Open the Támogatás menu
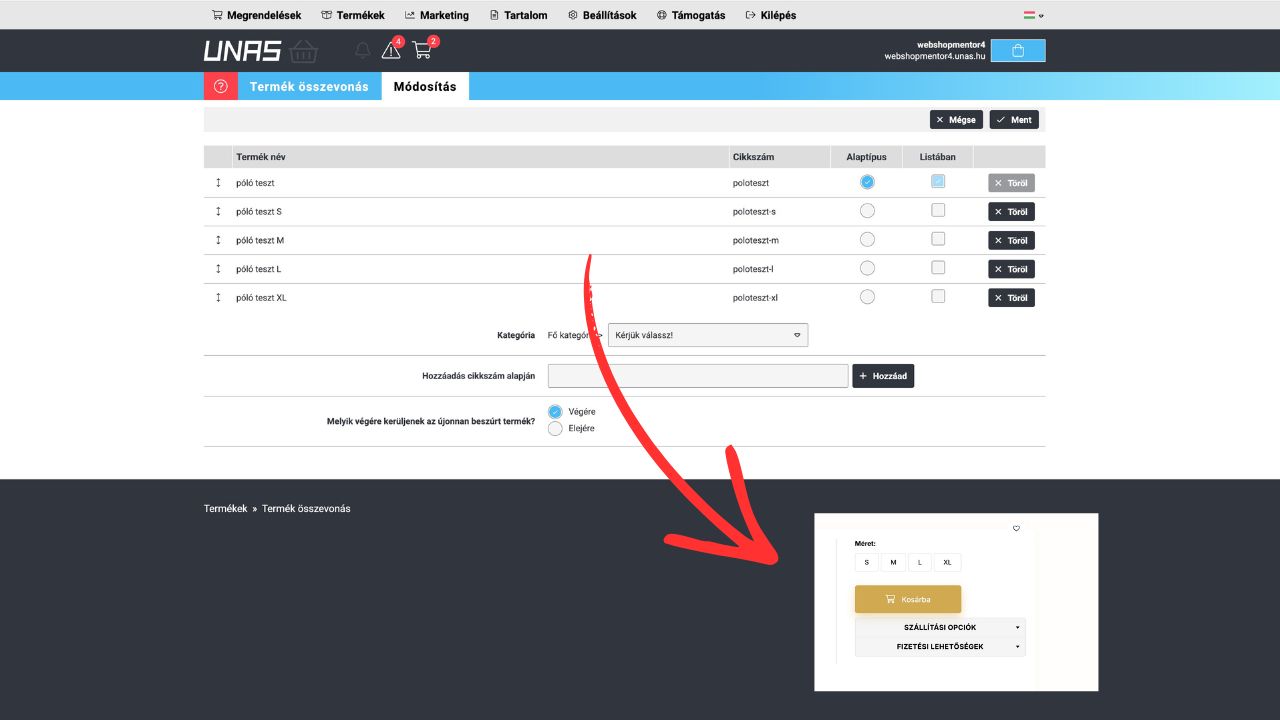Screen dimensions: 1280x720 coord(691,15)
